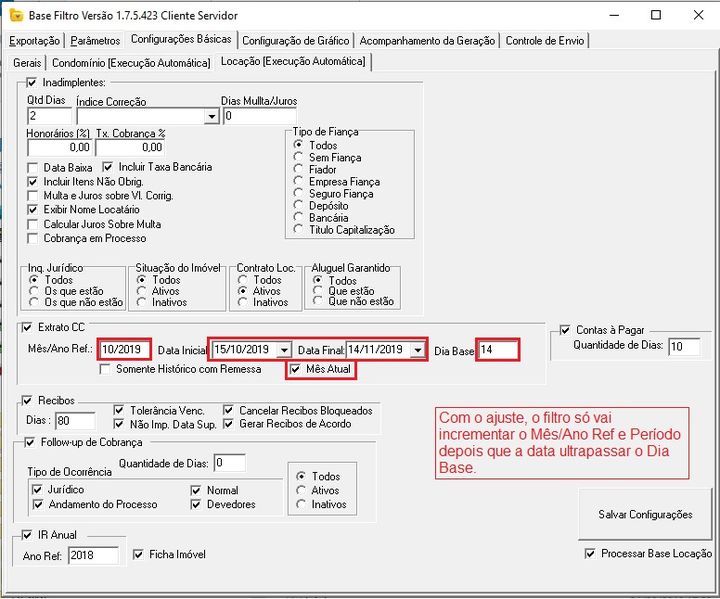Click the Mês/Ano Ref. input field
The image size is (720, 599).
point(125,350)
